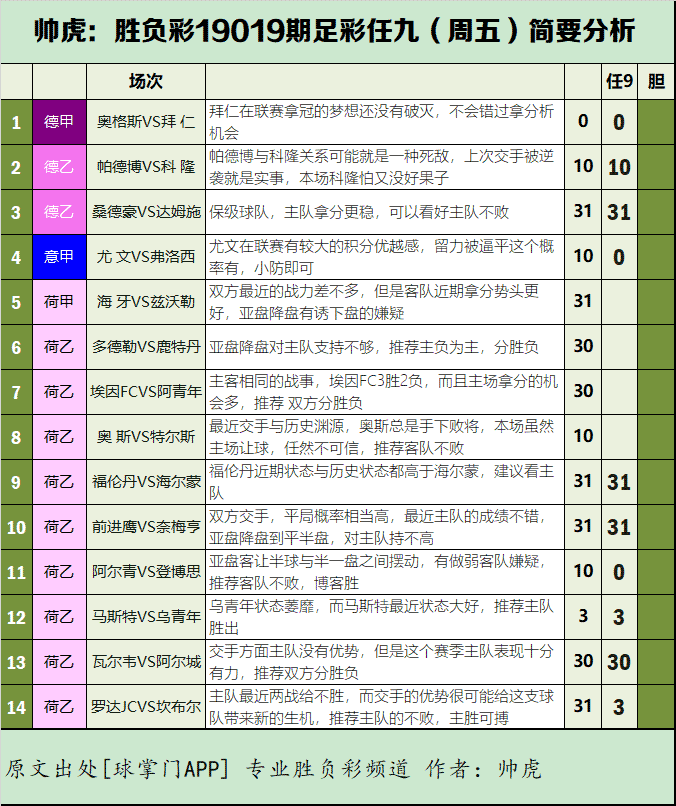Click match "帕德博VS科隆"

pyautogui.click(x=146, y=167)
